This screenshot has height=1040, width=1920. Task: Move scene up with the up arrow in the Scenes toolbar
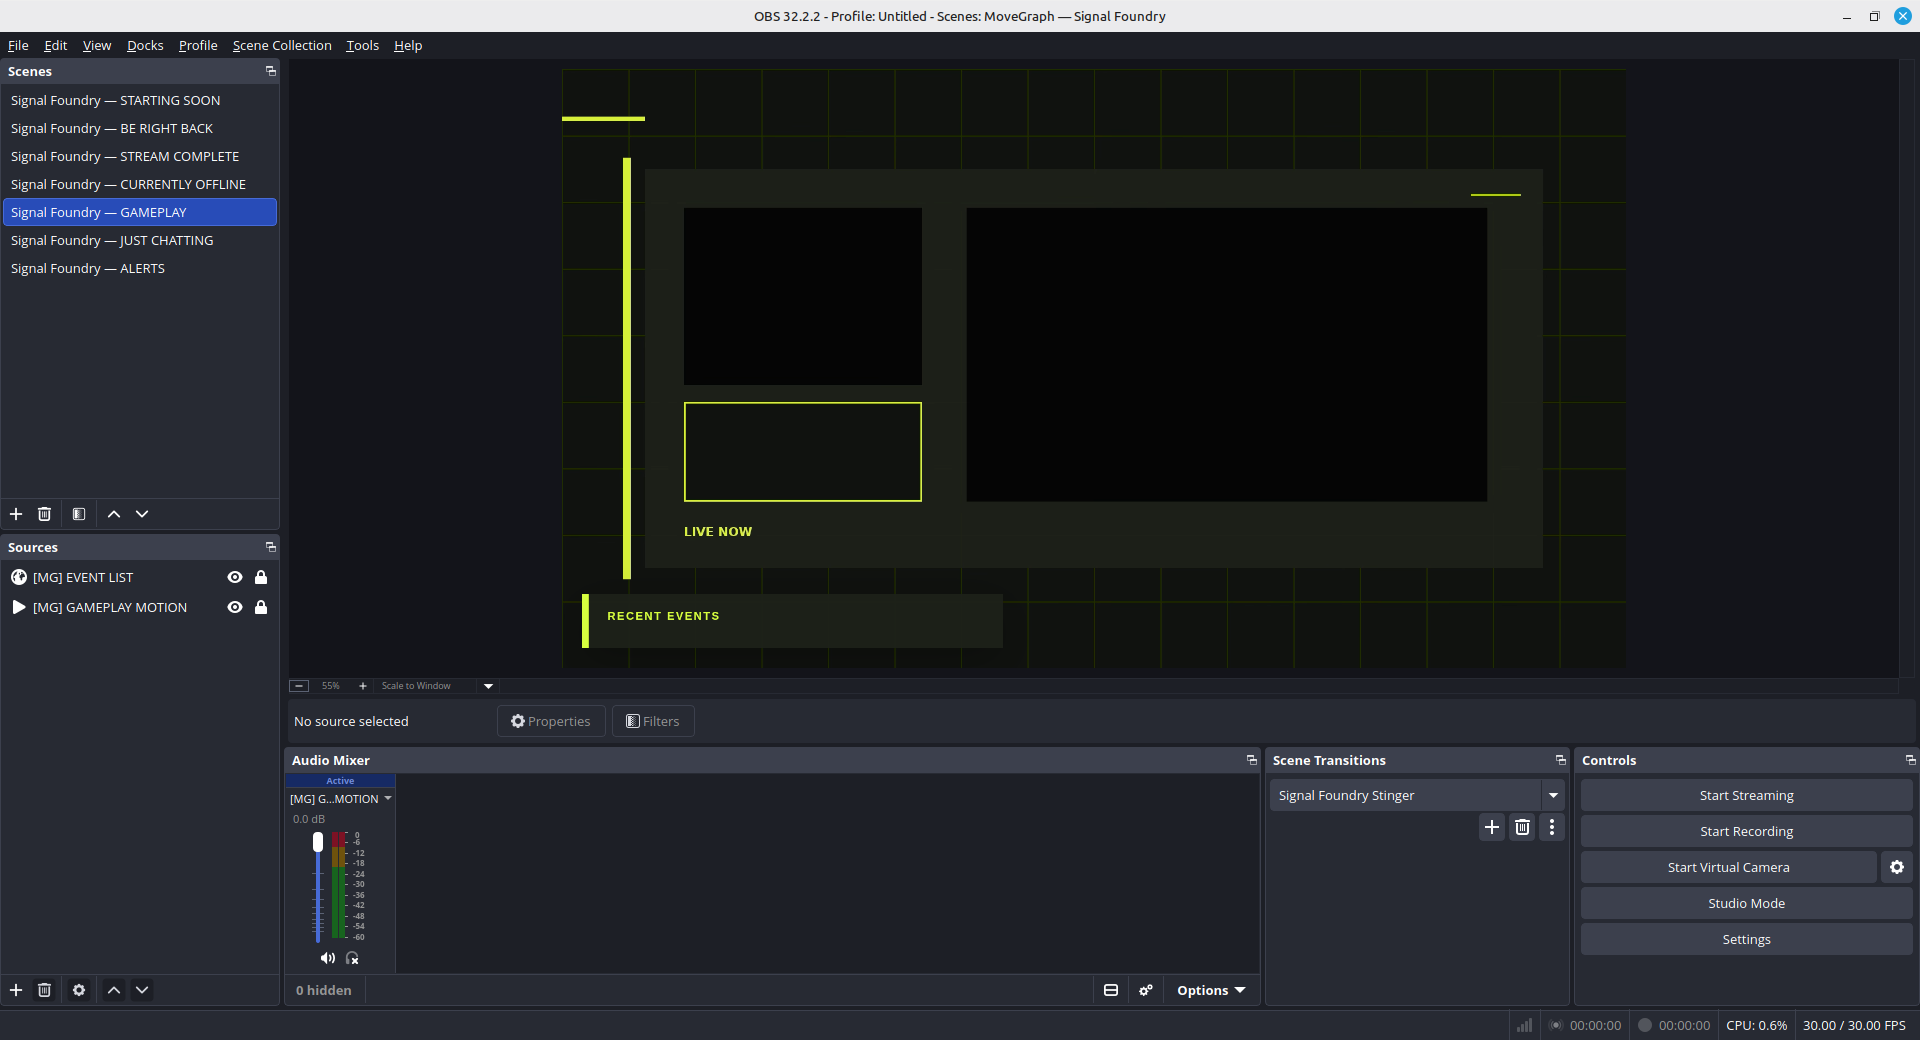point(114,514)
